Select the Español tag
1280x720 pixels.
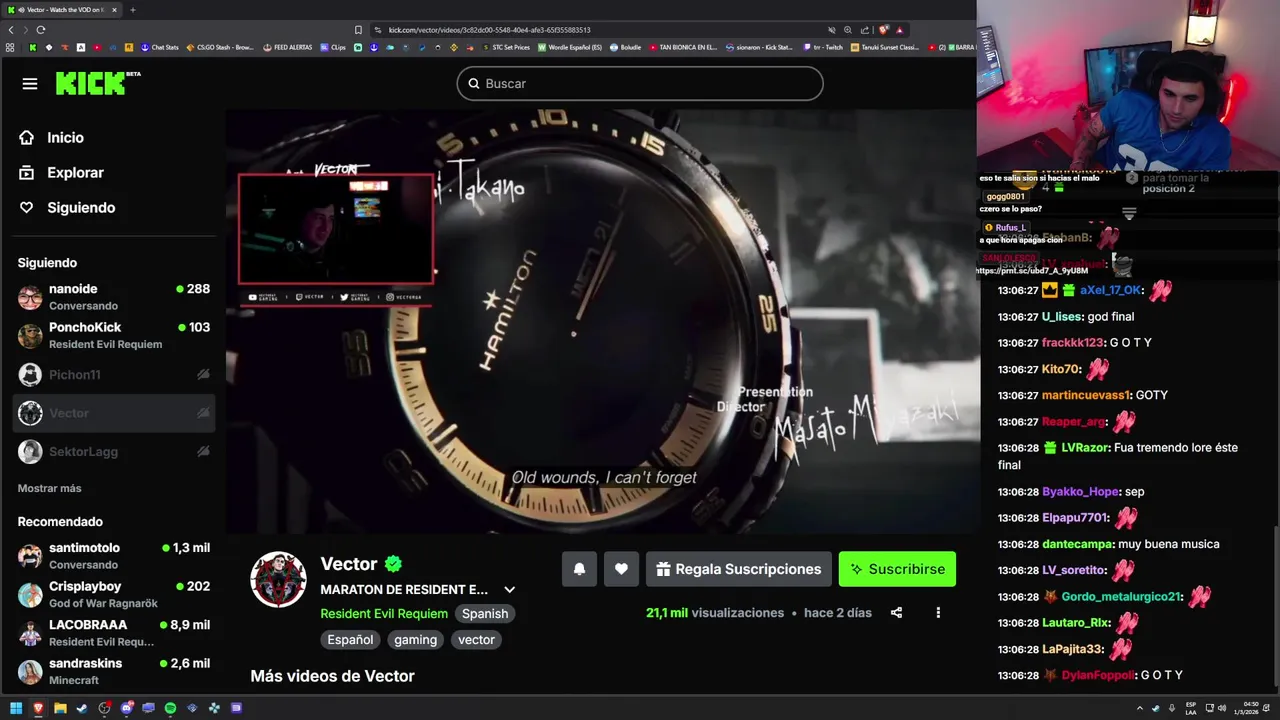coord(350,640)
